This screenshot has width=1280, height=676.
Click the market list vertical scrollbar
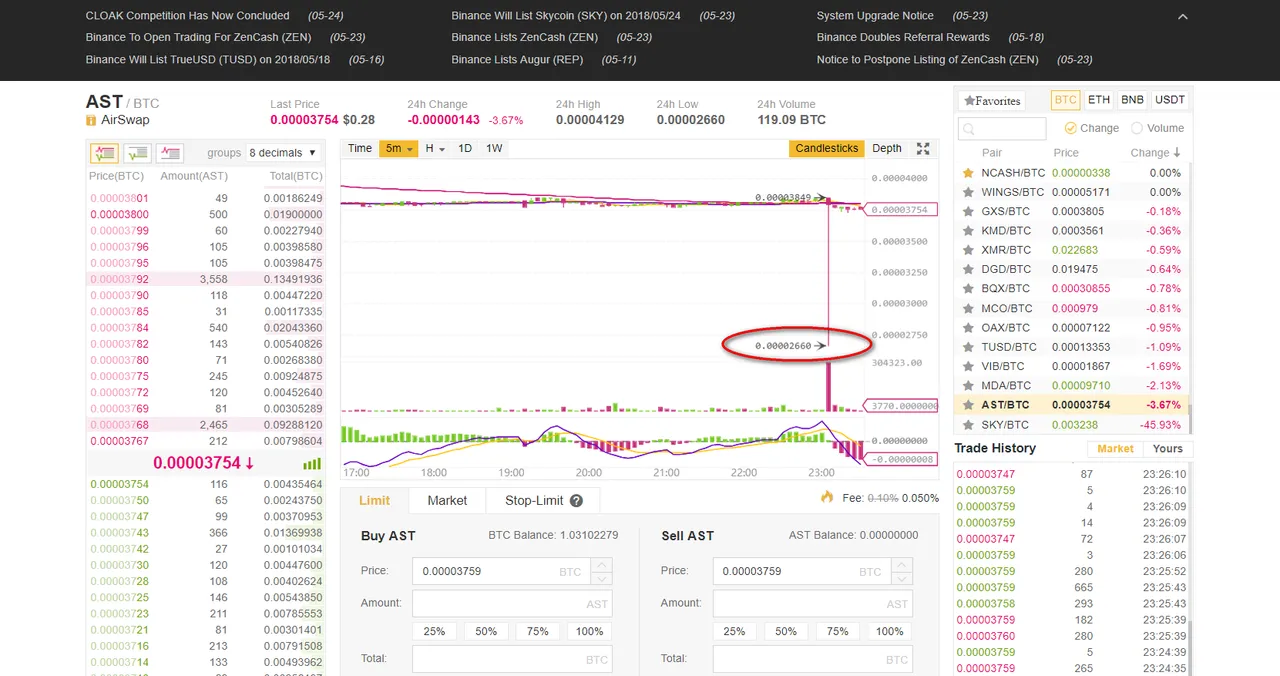pos(1189,420)
